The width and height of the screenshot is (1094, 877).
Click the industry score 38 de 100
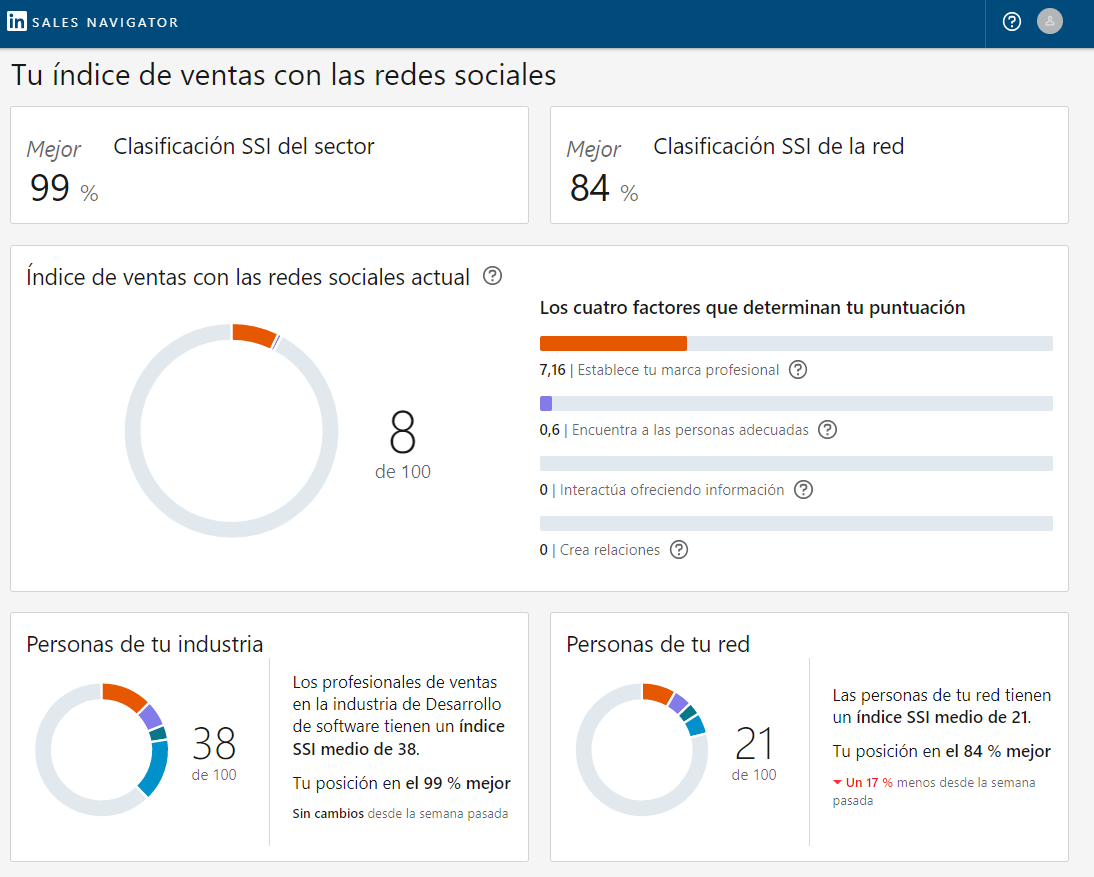click(x=214, y=754)
